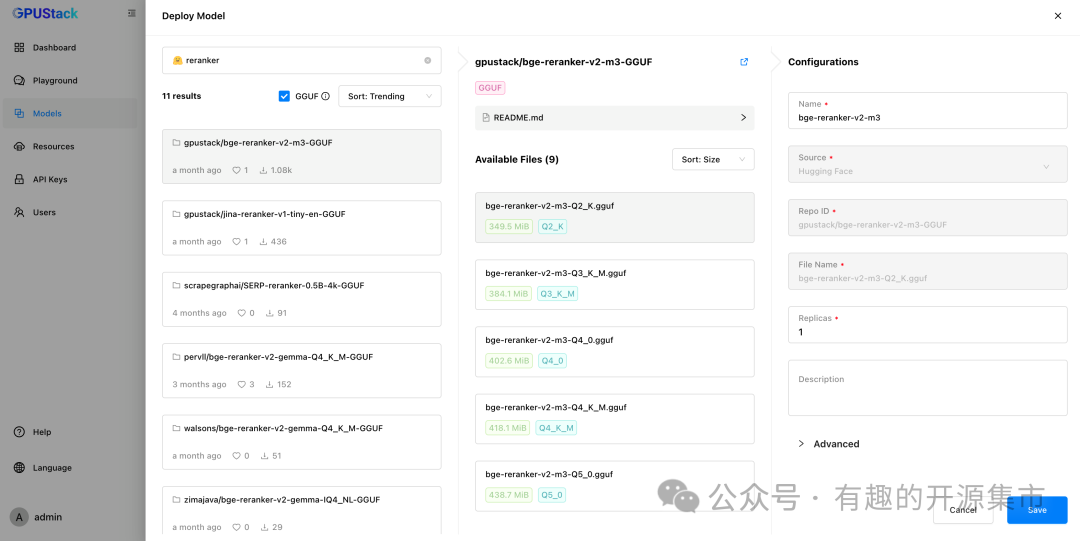The width and height of the screenshot is (1080, 541).
Task: Click the Save button
Action: click(1037, 510)
